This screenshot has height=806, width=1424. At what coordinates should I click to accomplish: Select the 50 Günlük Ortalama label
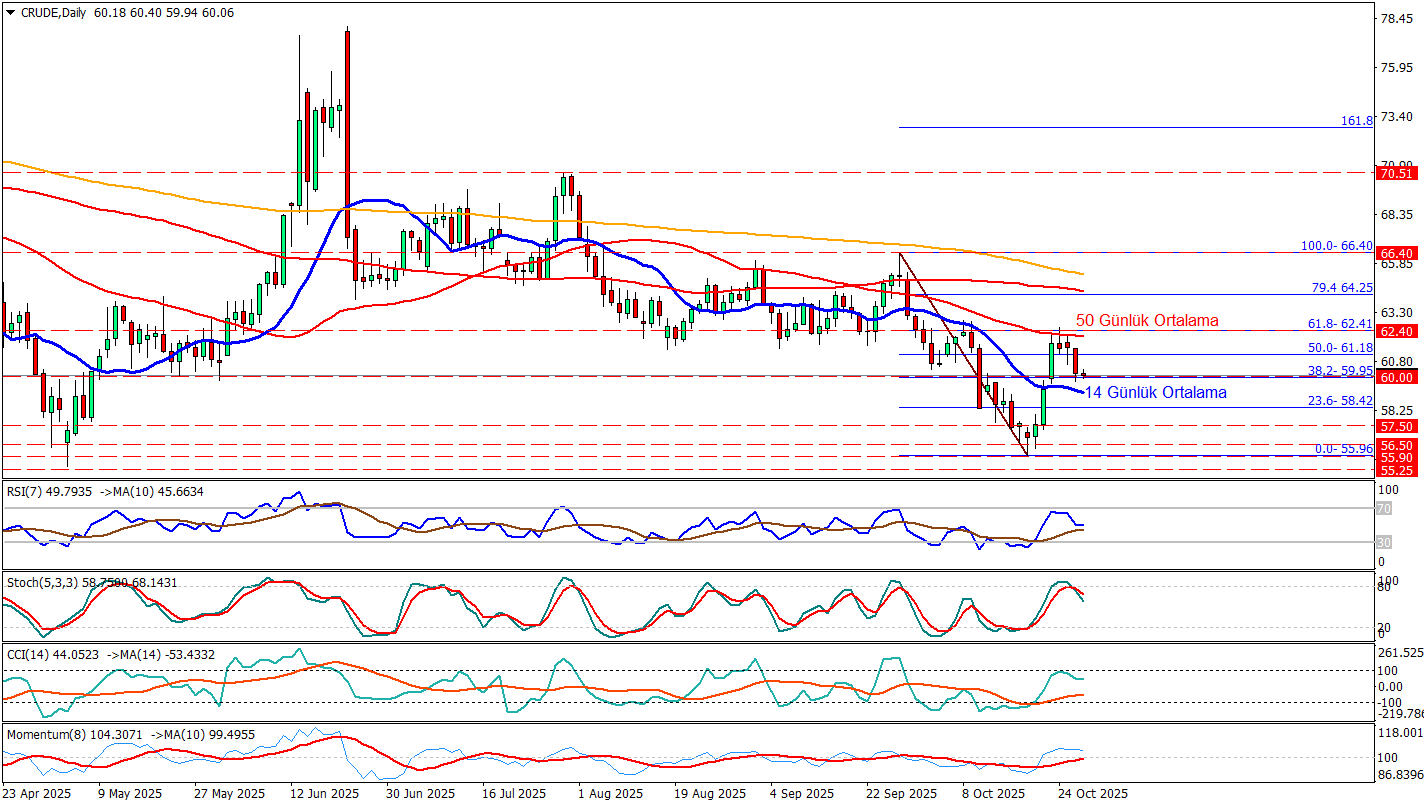pos(1146,321)
